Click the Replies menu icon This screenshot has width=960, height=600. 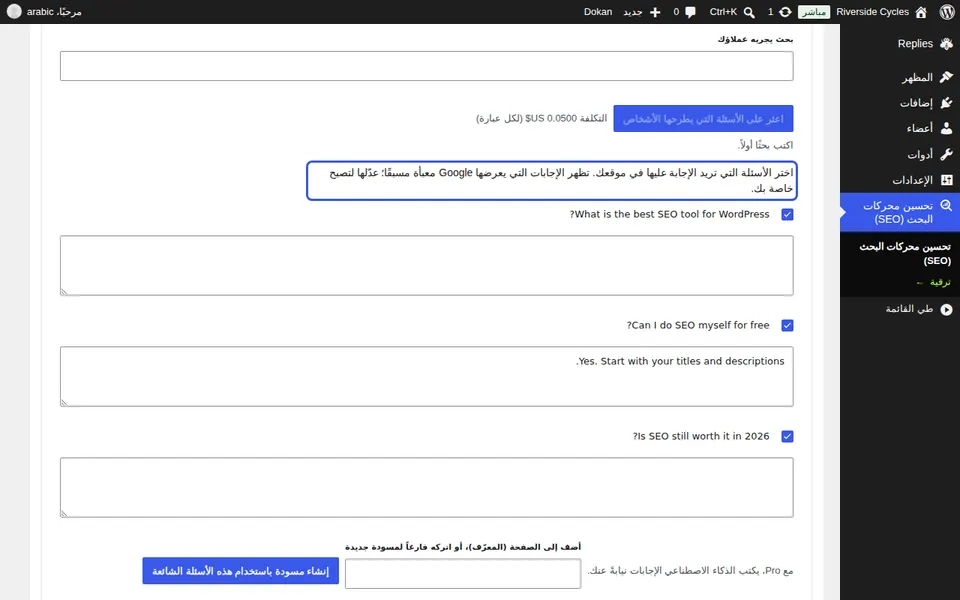947,43
